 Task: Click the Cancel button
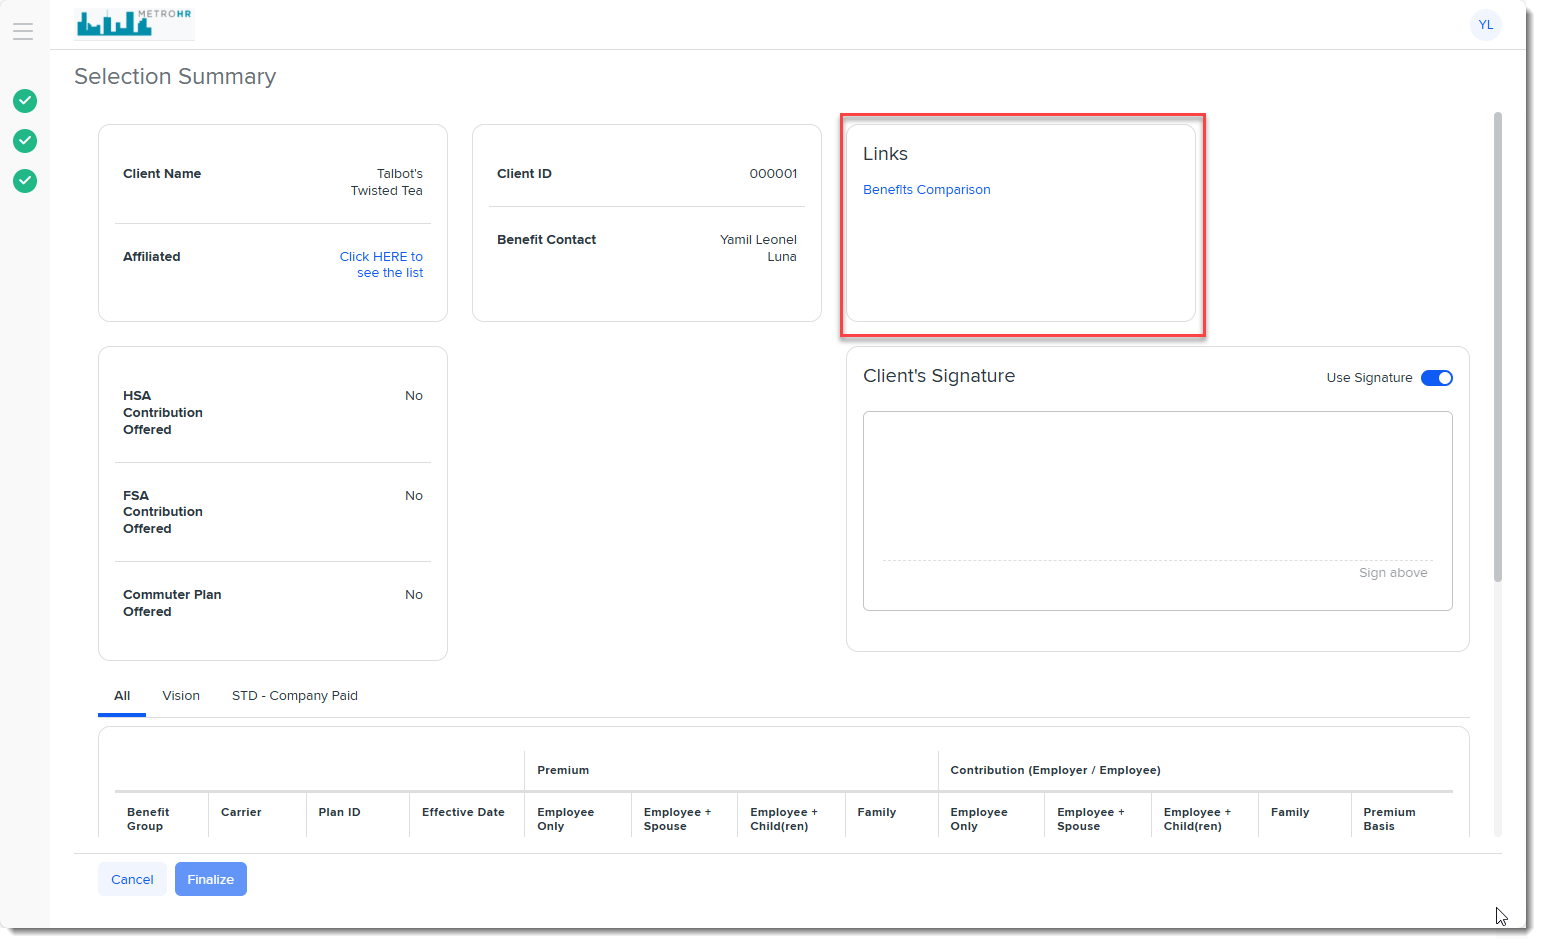132,880
